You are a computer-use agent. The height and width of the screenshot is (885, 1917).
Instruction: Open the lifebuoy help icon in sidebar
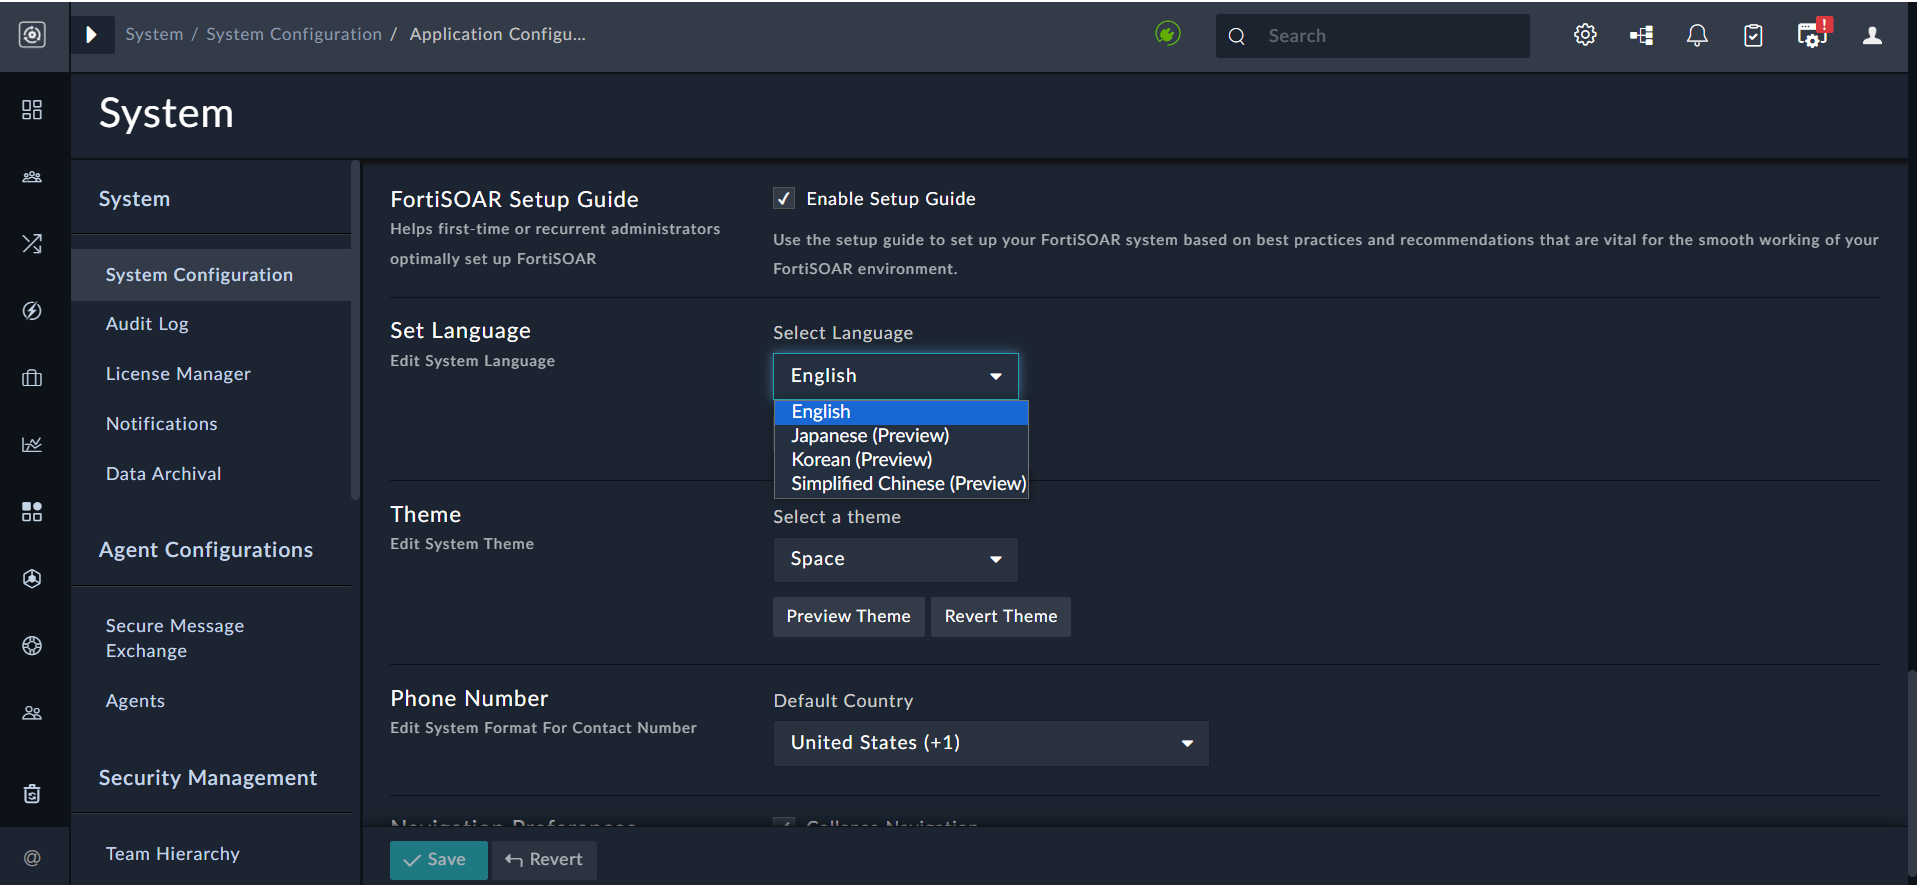coord(32,646)
